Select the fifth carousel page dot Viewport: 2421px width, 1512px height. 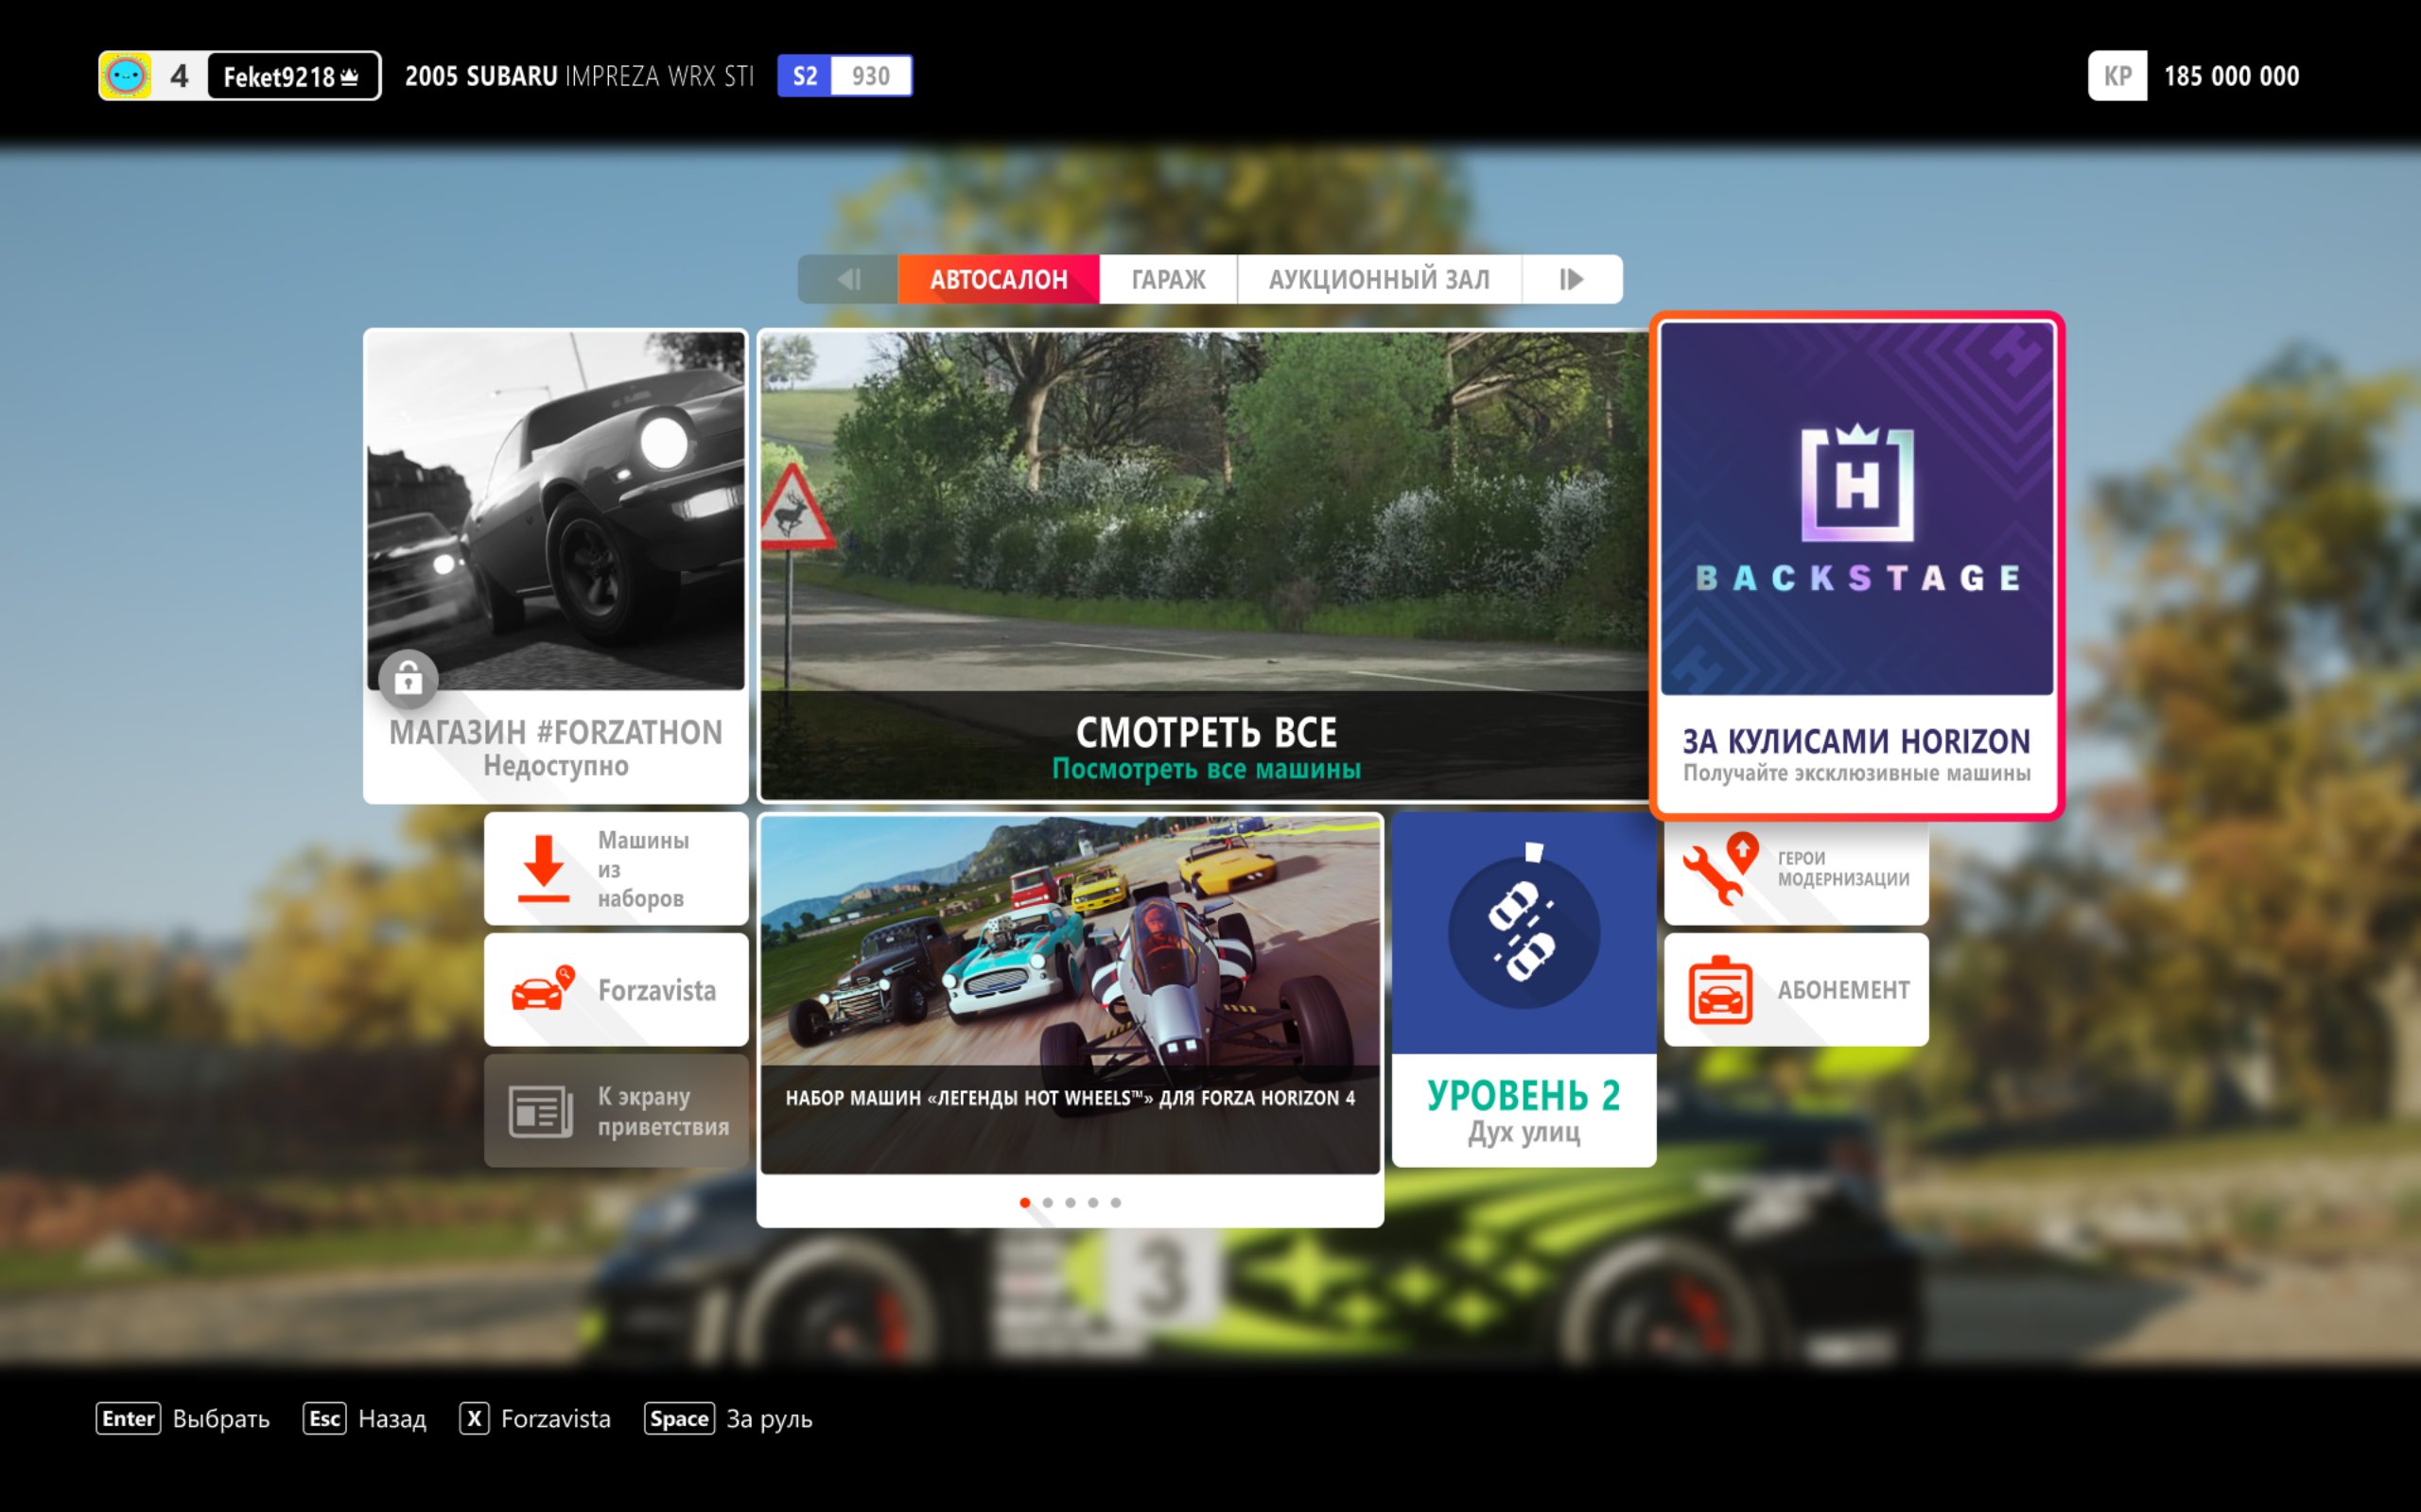point(1116,1202)
